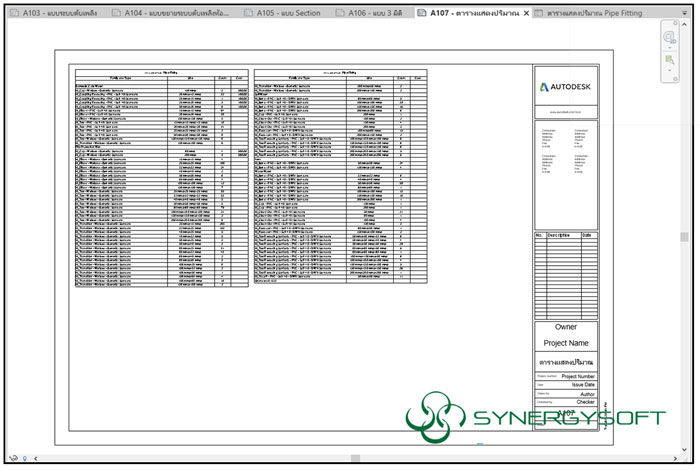Click the left Pipe Fitting schedule table

click(160, 178)
